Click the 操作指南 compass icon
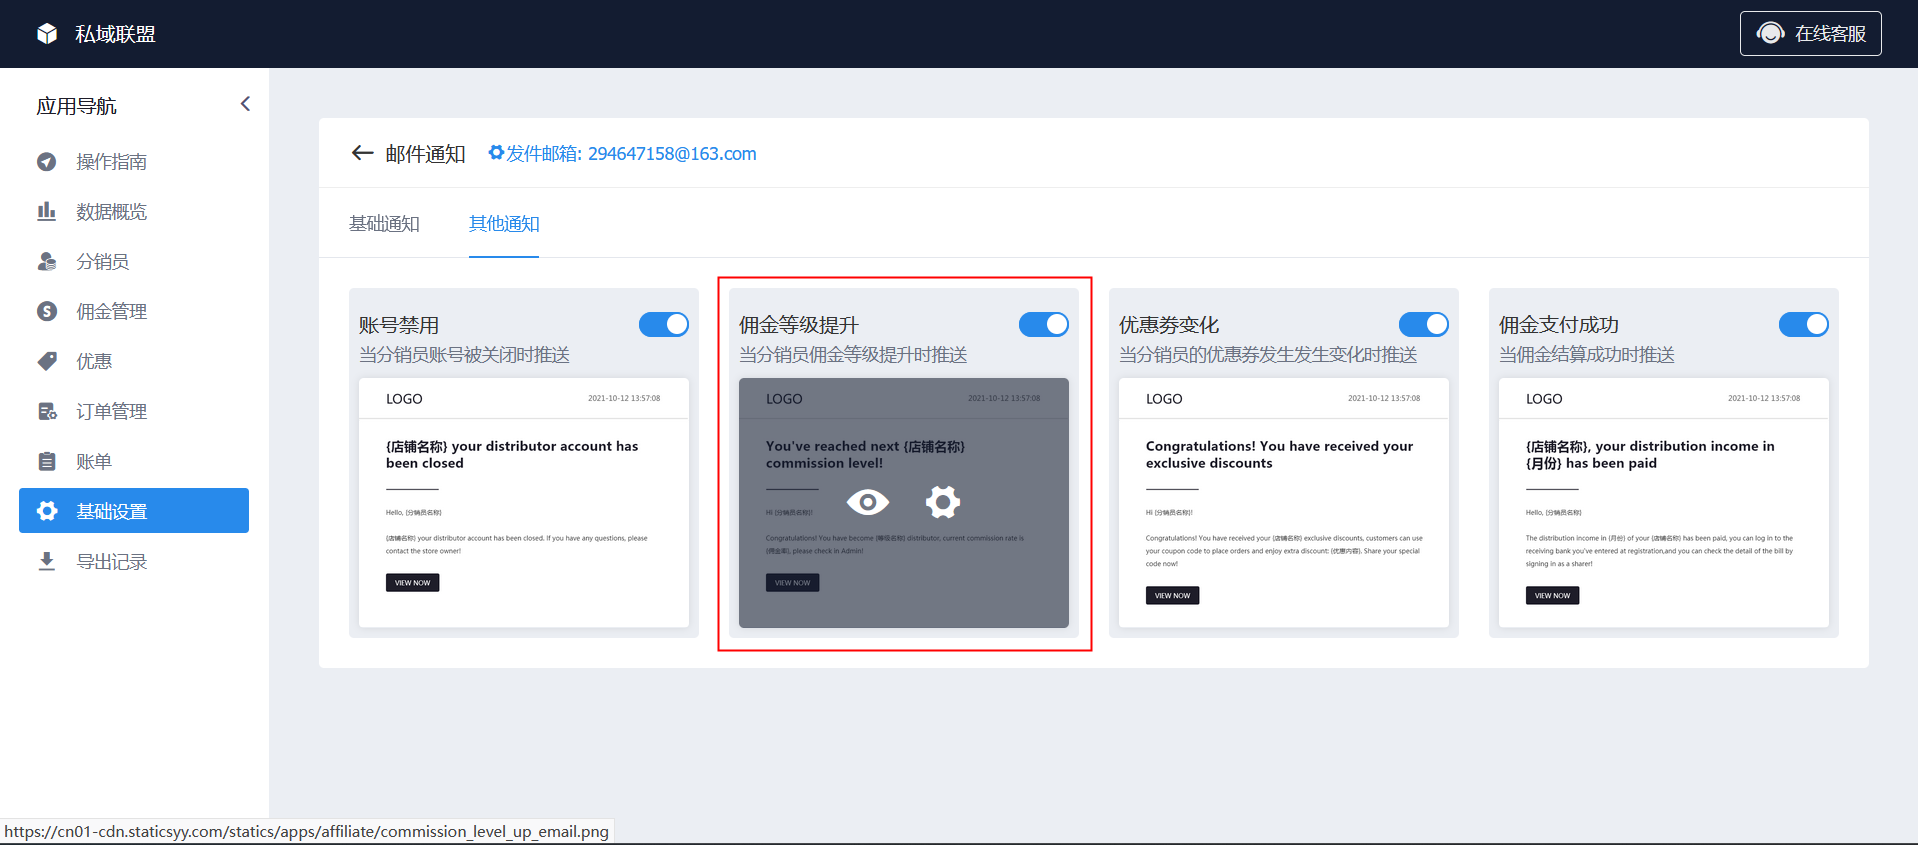 [x=47, y=161]
